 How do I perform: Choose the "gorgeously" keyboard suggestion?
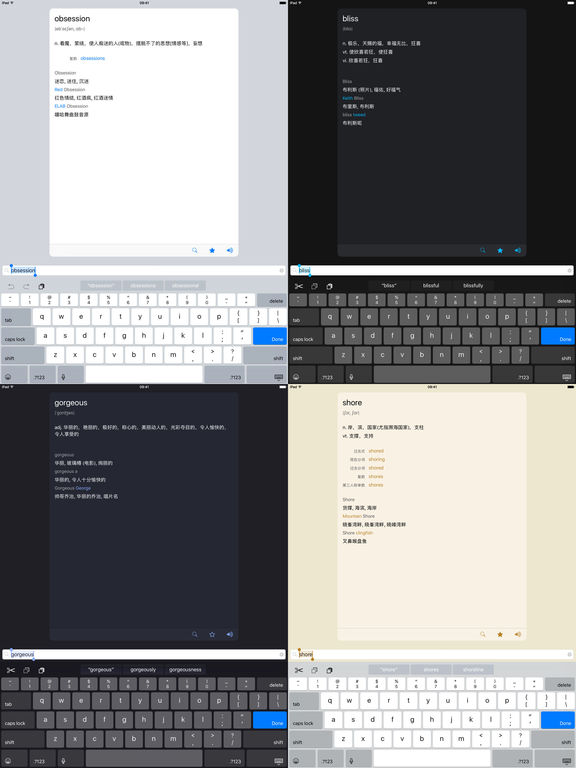143,670
